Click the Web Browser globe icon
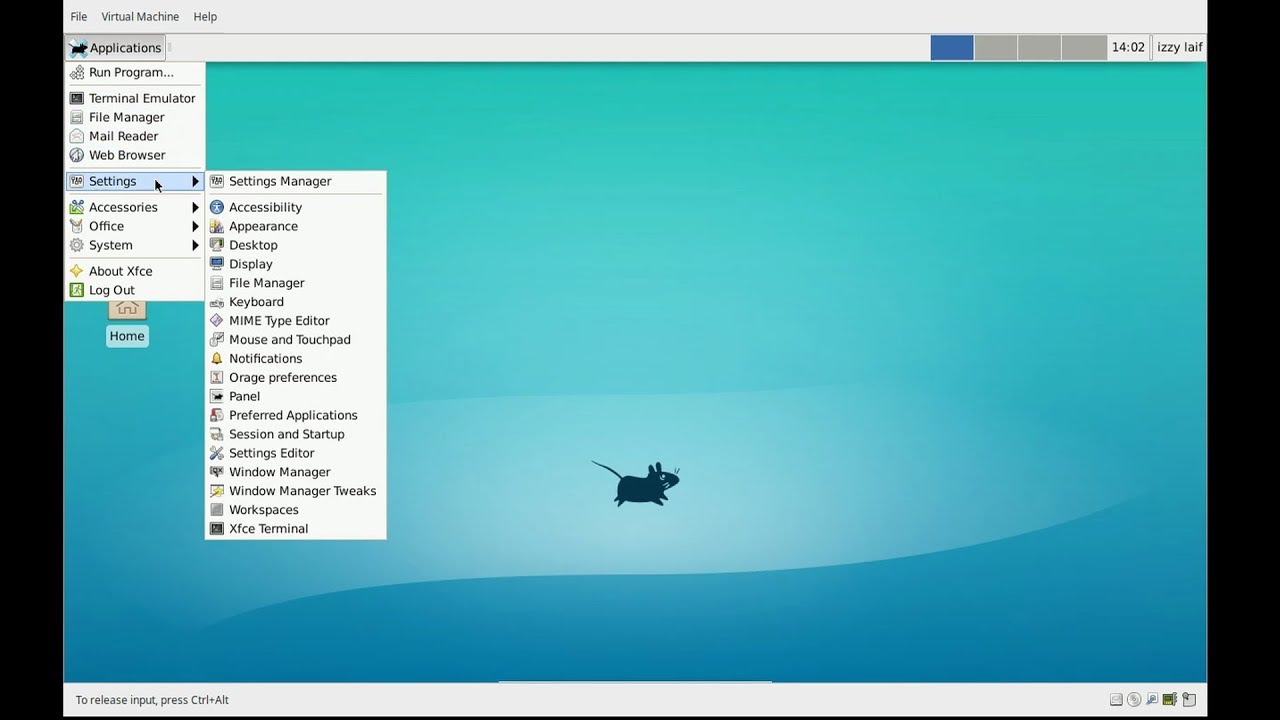 [x=77, y=155]
